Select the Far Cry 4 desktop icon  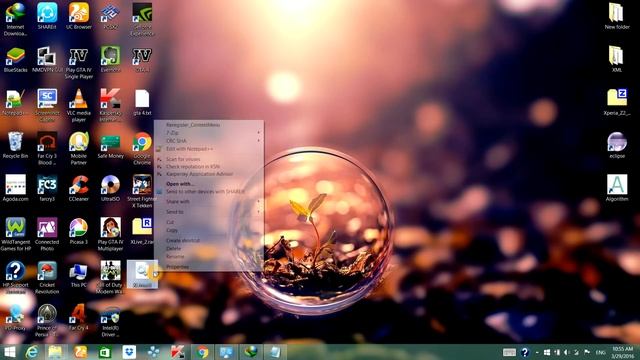(79, 318)
